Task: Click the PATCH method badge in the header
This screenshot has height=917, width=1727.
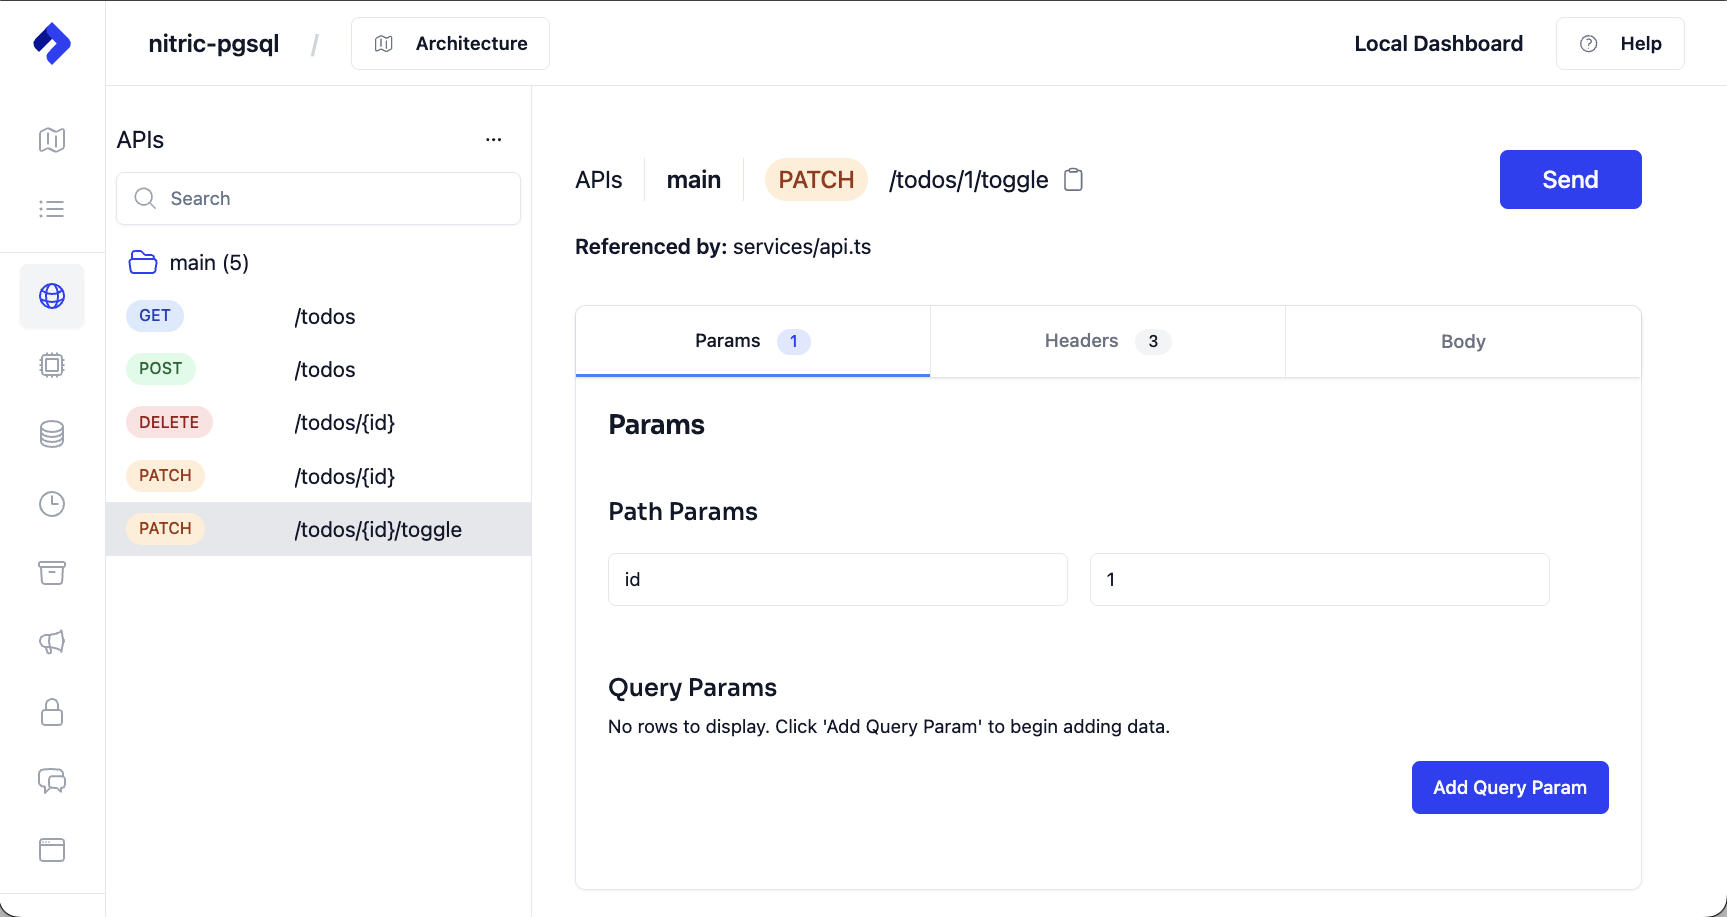Action: tap(816, 180)
